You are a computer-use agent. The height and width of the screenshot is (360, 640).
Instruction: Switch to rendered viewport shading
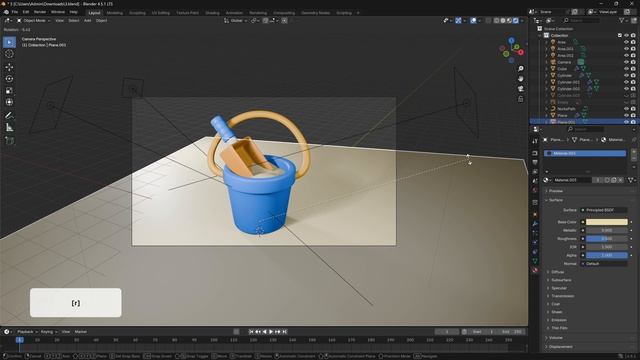(x=516, y=20)
